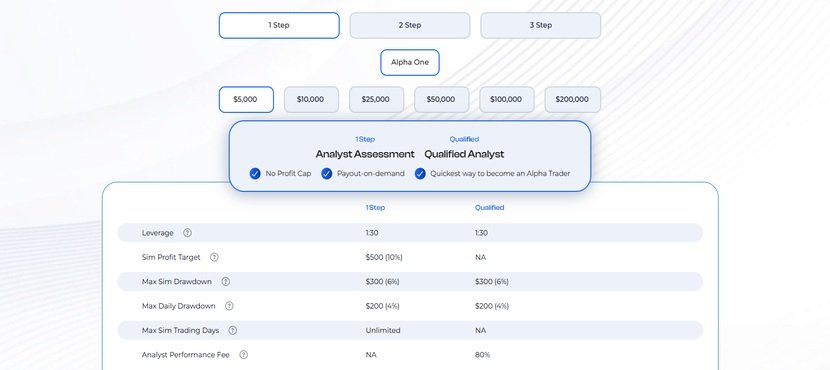Select the 1 Step tab

[x=279, y=25]
